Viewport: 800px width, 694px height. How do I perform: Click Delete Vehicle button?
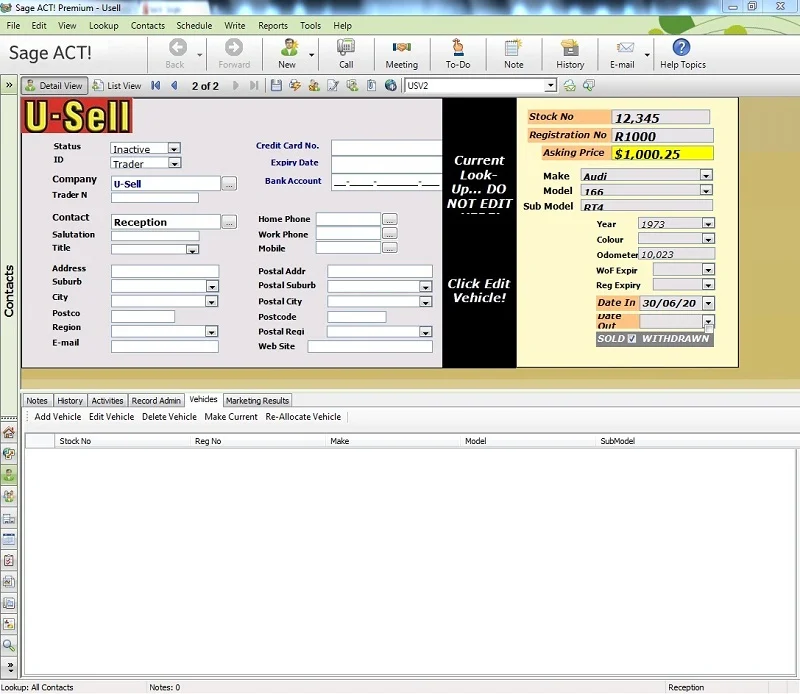pyautogui.click(x=169, y=417)
